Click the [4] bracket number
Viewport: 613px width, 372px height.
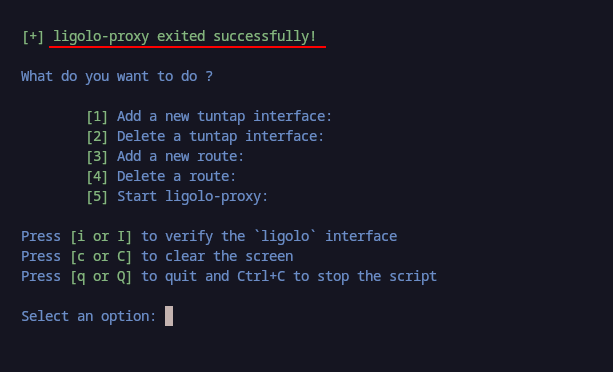pos(97,176)
